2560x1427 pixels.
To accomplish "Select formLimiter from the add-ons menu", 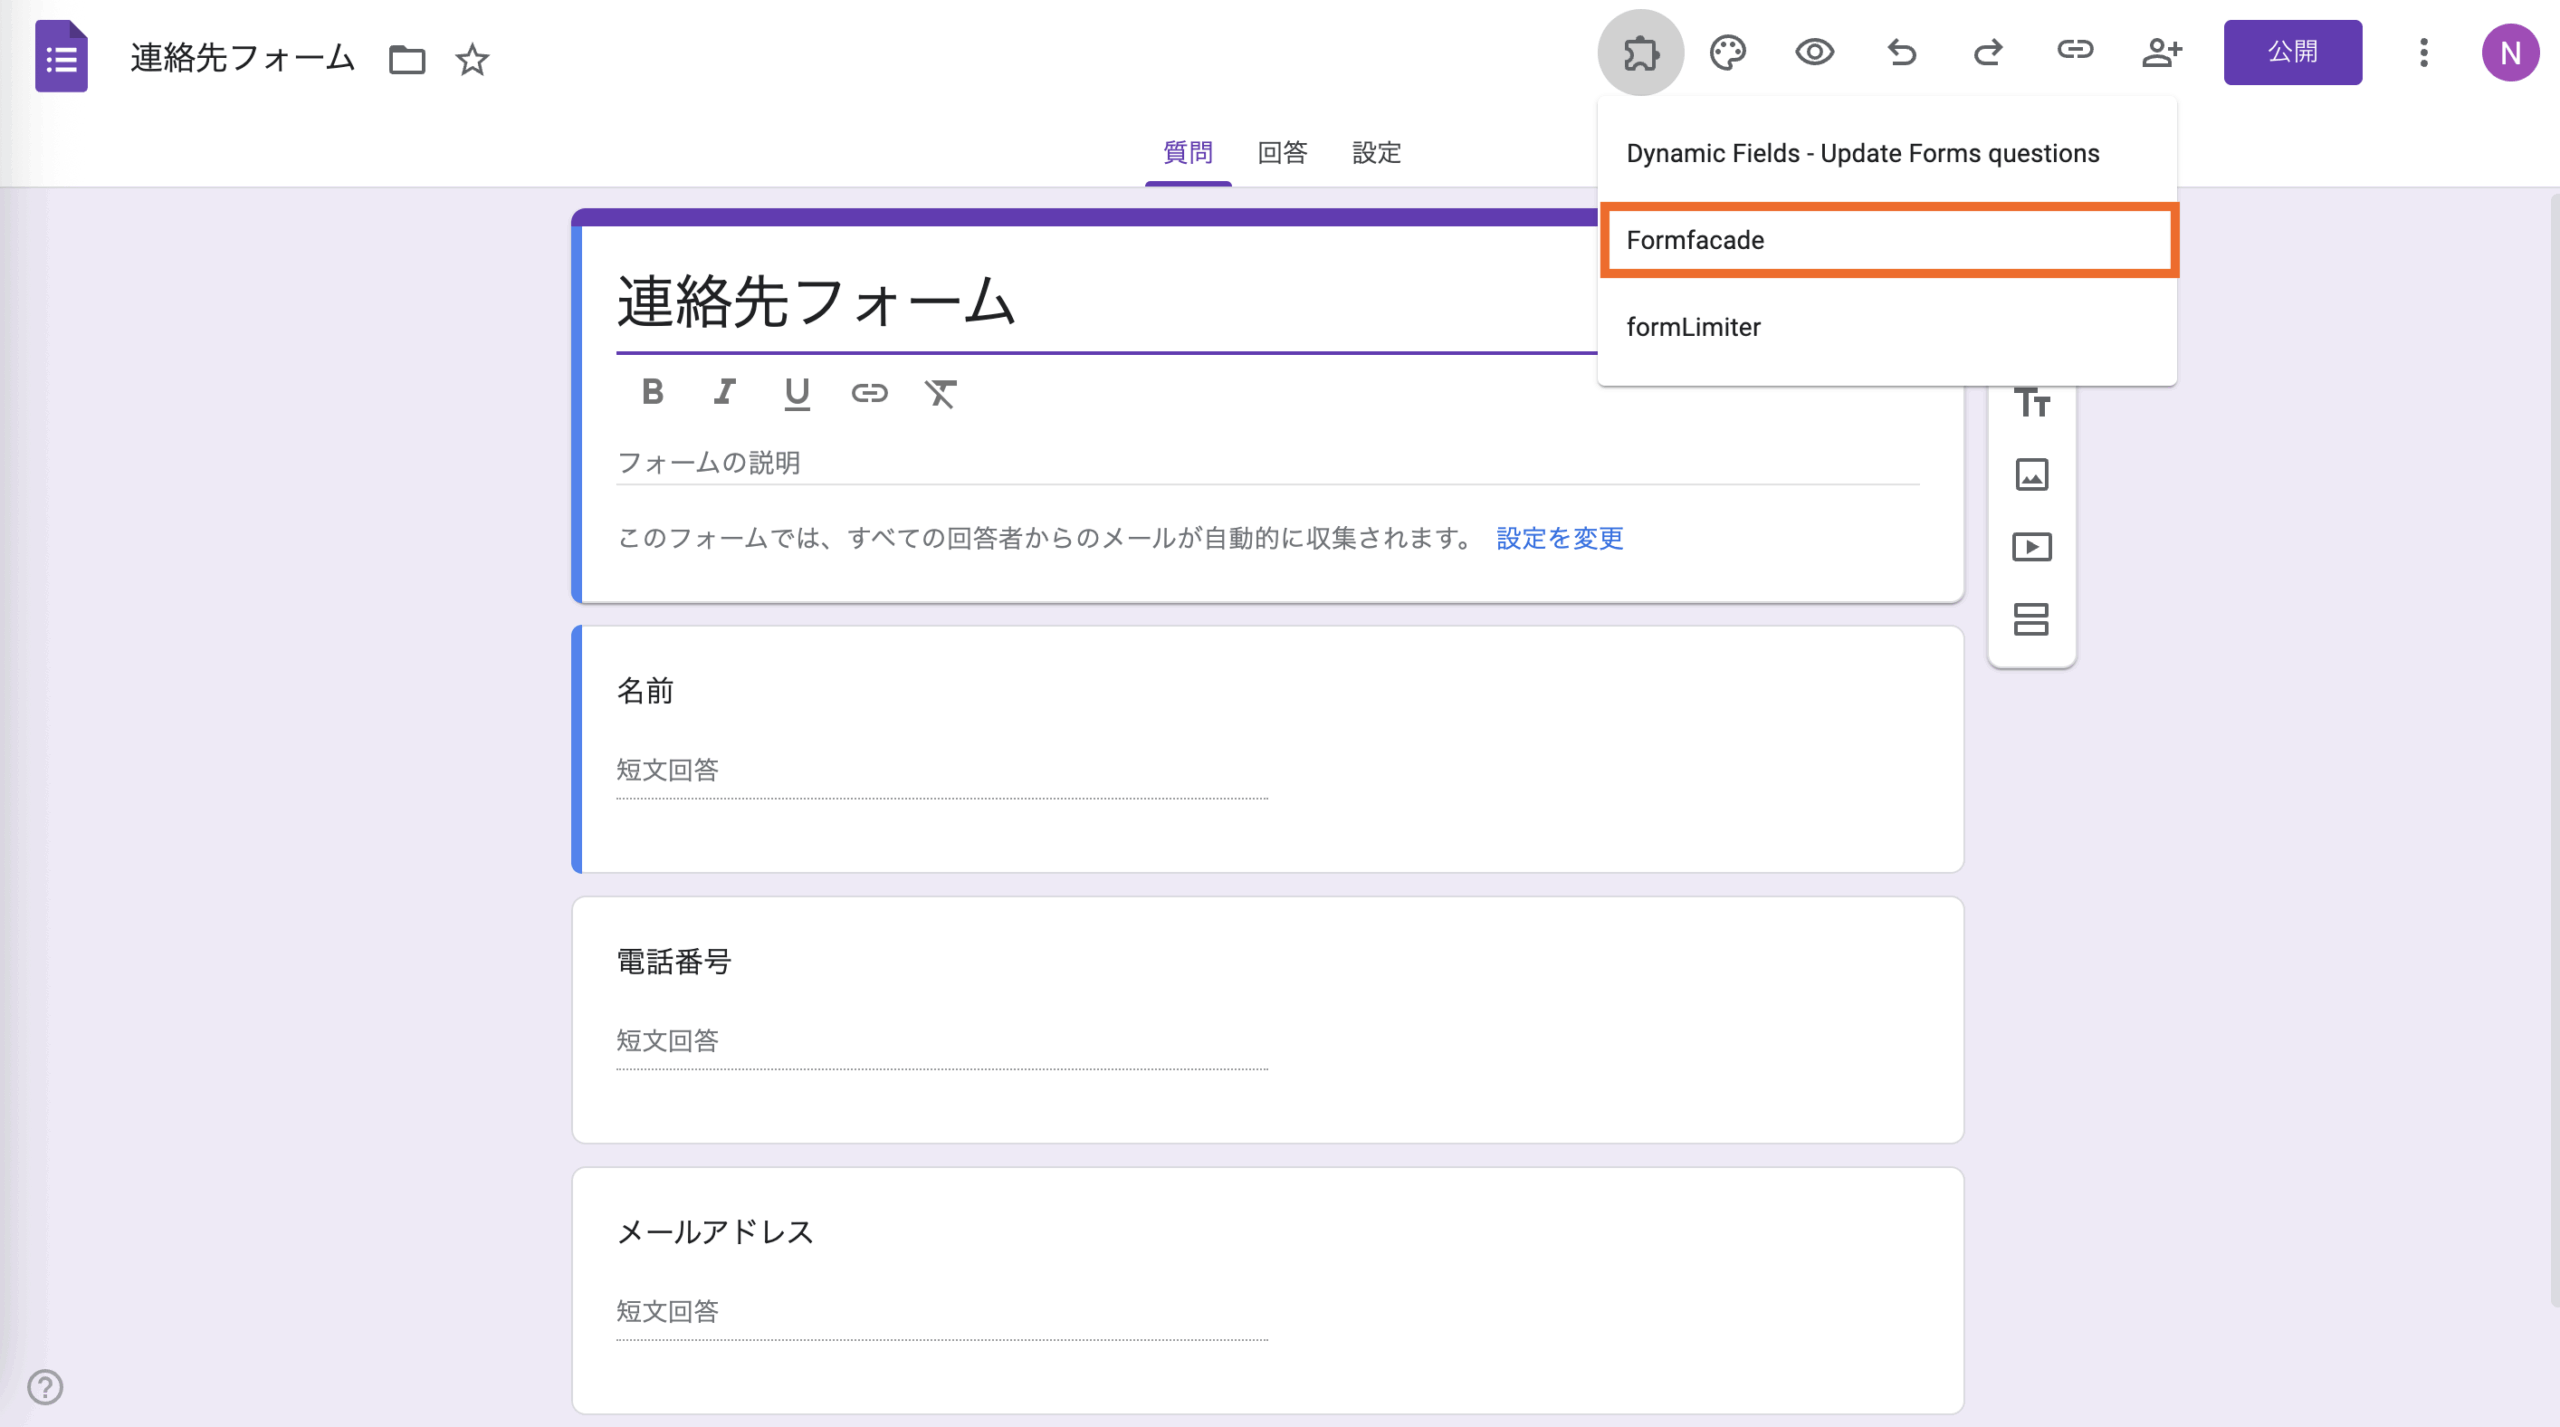I will pyautogui.click(x=1695, y=327).
